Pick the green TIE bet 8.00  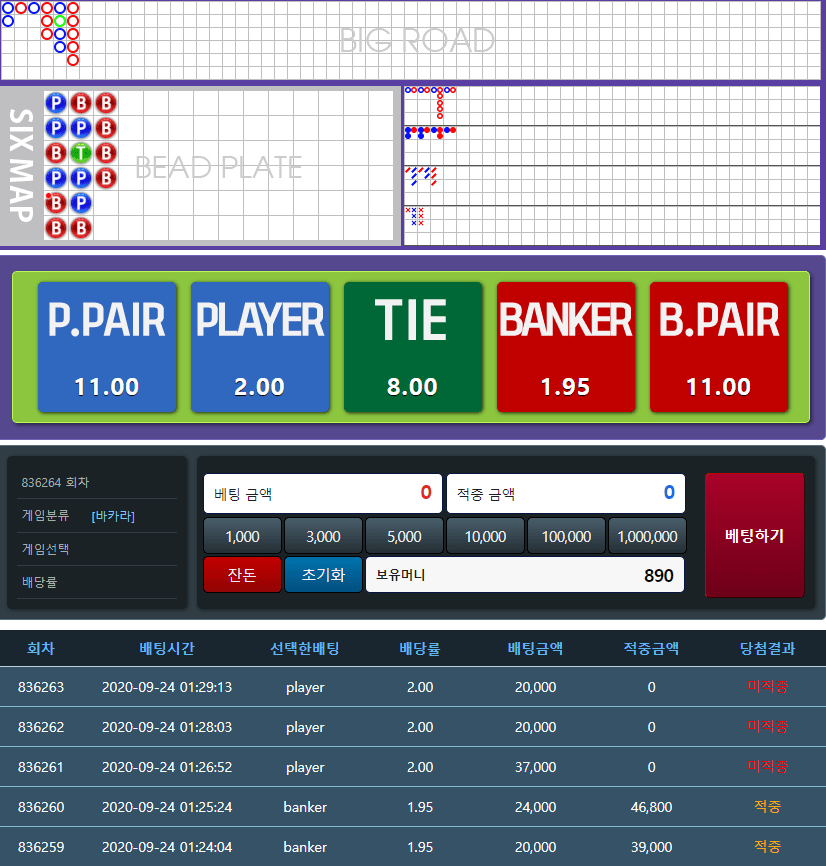413,347
